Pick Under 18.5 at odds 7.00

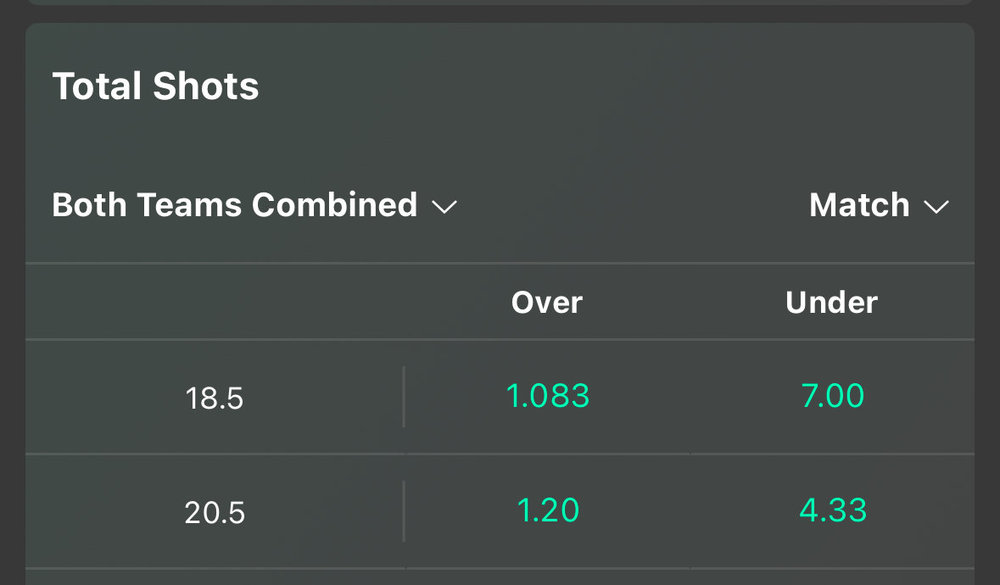click(832, 397)
